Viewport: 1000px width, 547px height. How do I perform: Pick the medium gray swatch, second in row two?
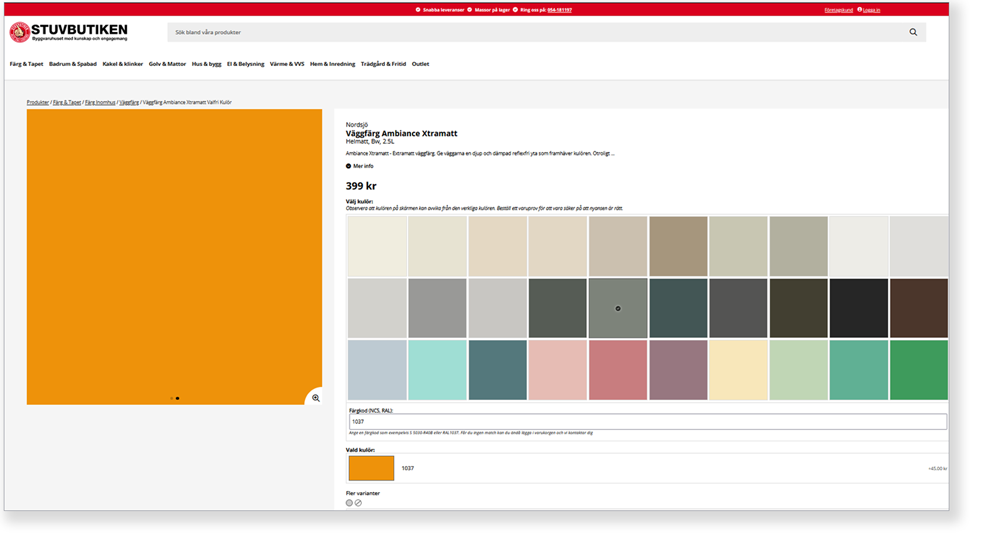pos(437,308)
